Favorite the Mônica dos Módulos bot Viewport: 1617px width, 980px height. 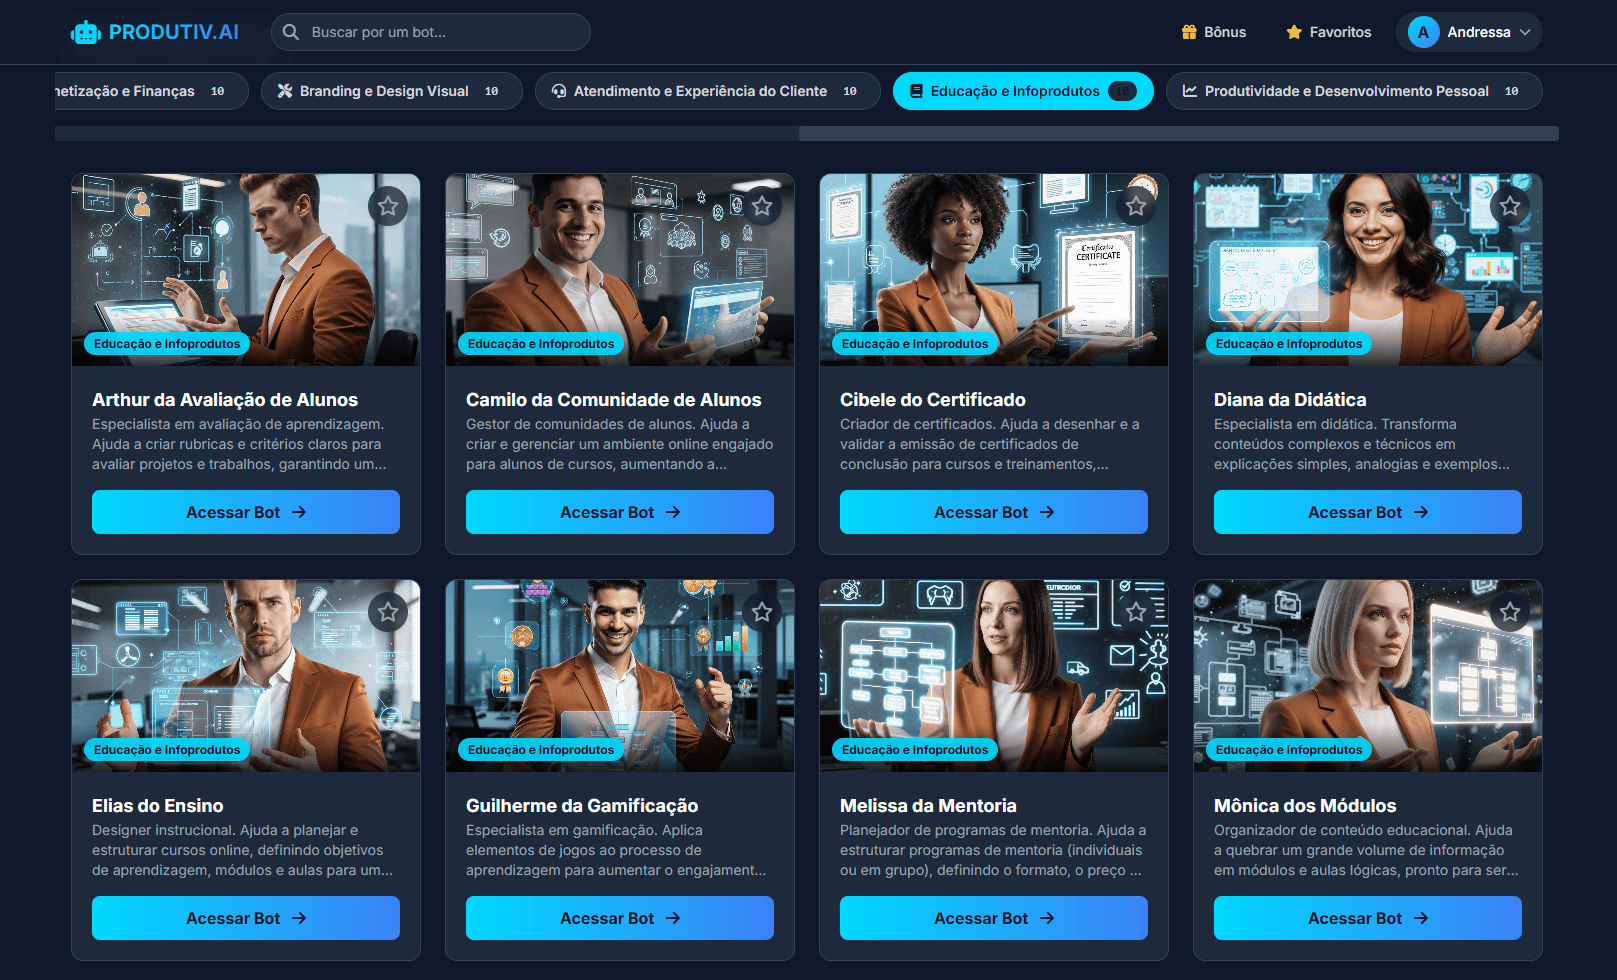1509,612
